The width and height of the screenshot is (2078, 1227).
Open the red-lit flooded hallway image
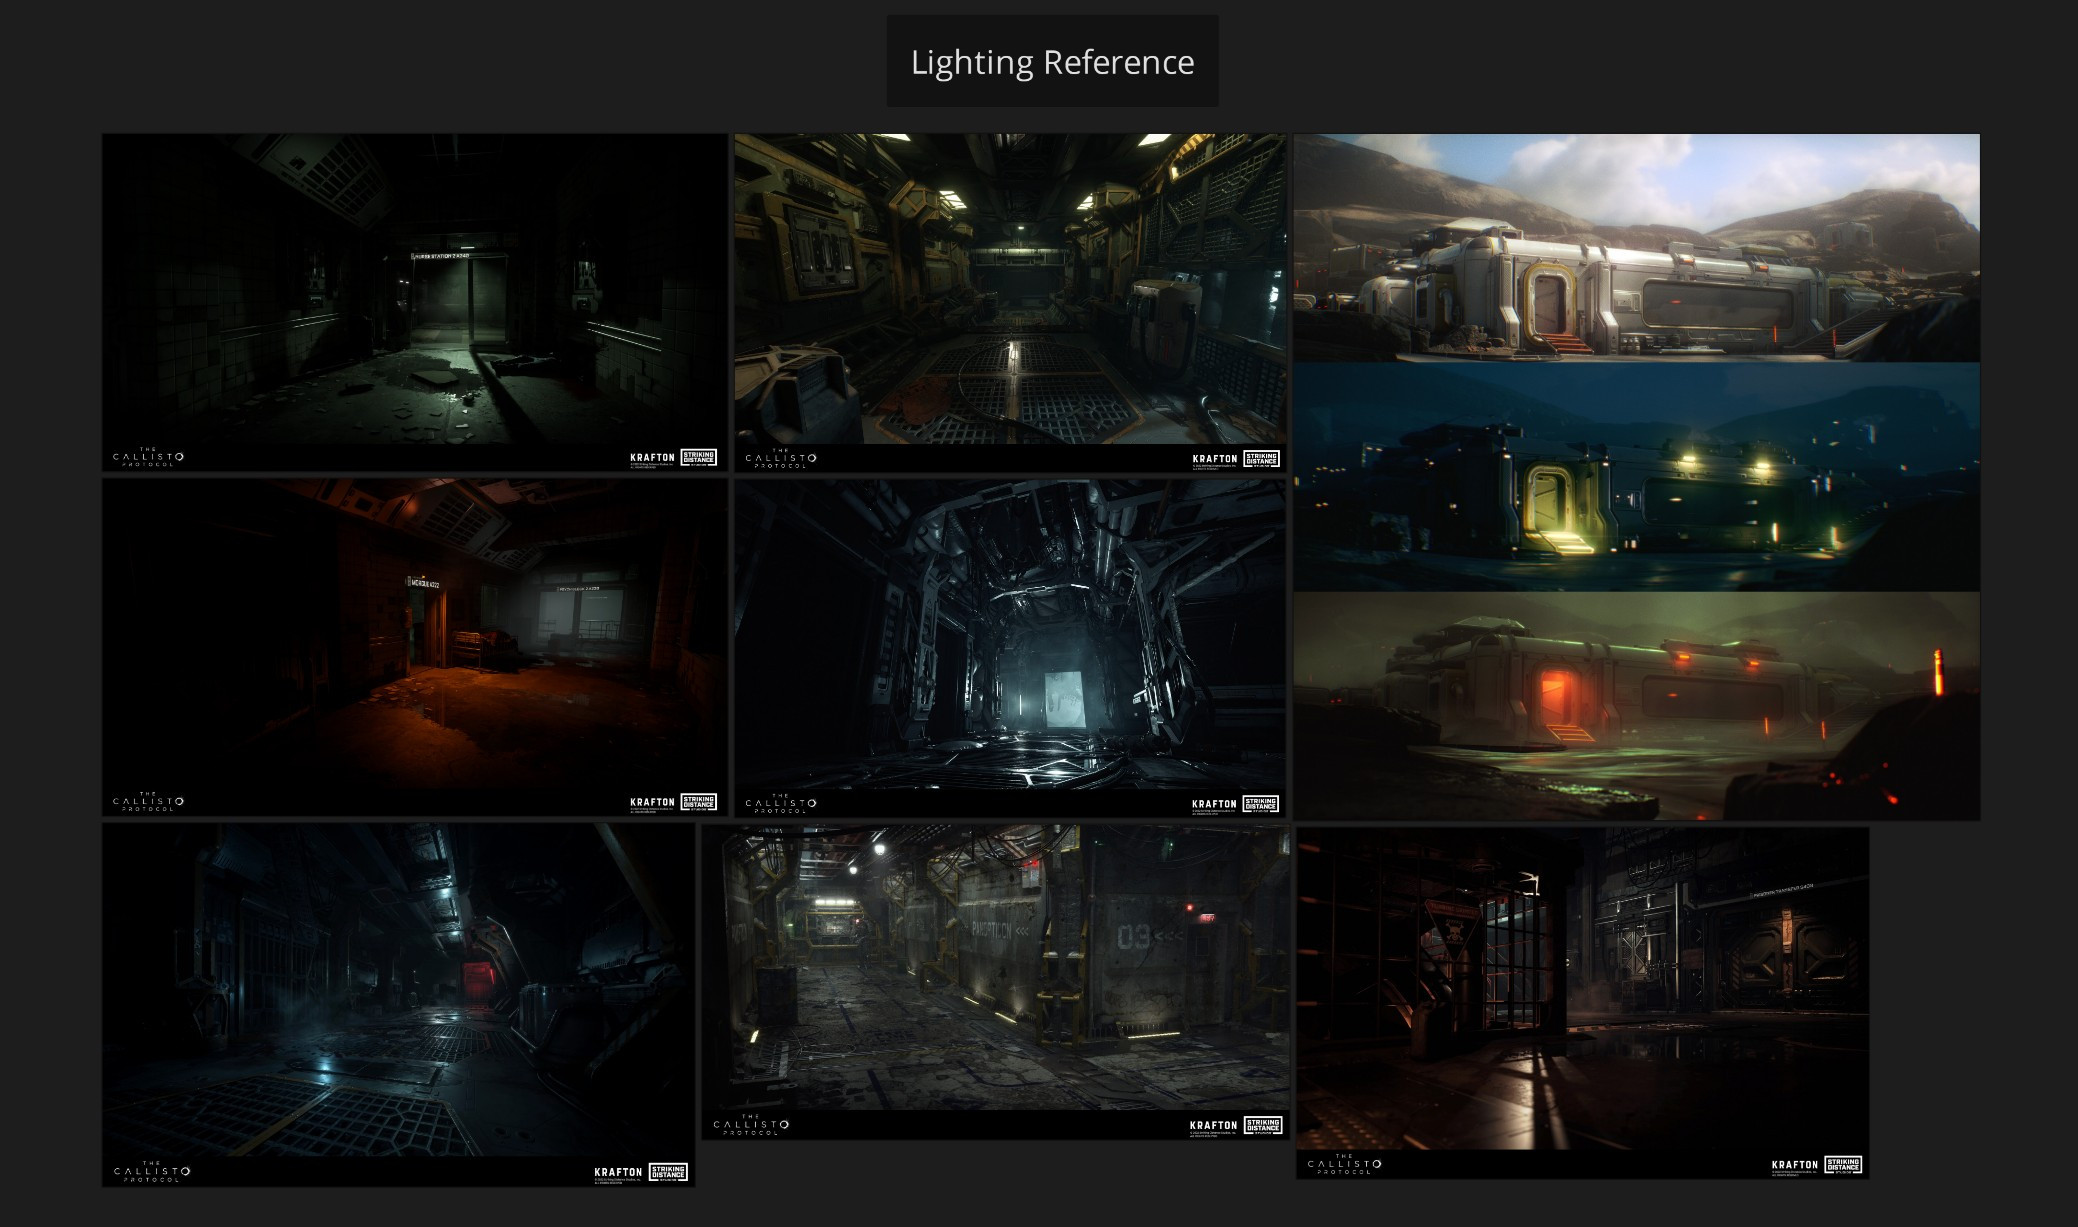tap(415, 647)
